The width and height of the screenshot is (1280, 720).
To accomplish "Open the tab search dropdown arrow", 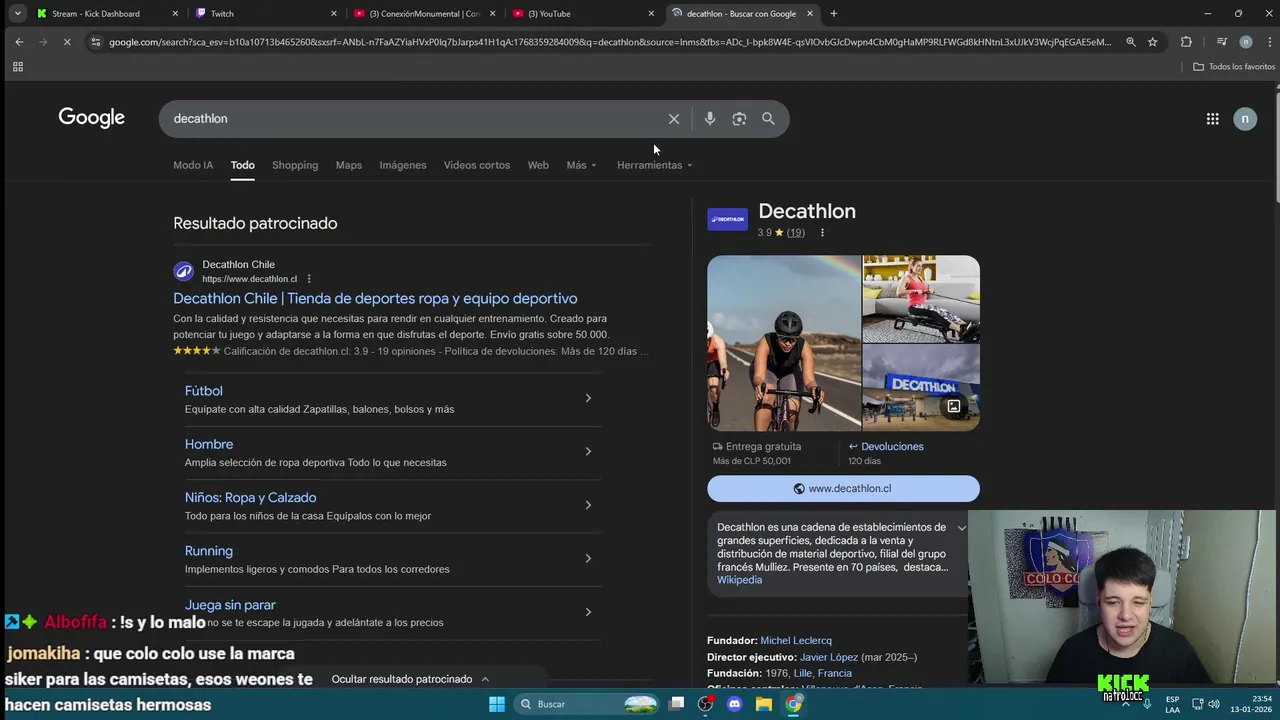I will pyautogui.click(x=17, y=14).
